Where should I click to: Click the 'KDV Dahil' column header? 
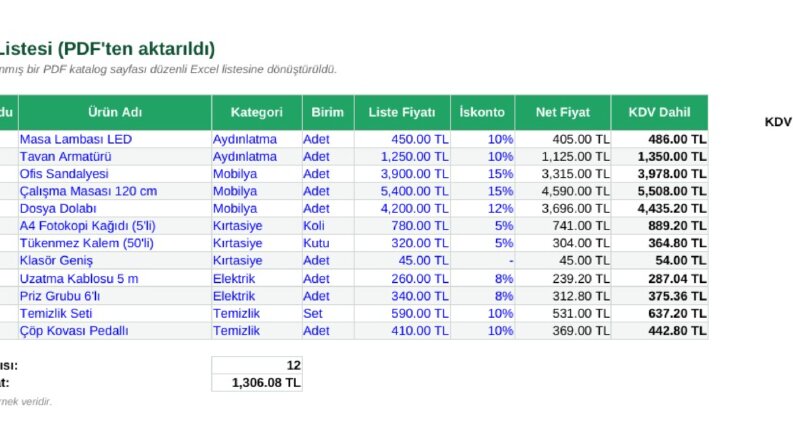click(x=659, y=112)
